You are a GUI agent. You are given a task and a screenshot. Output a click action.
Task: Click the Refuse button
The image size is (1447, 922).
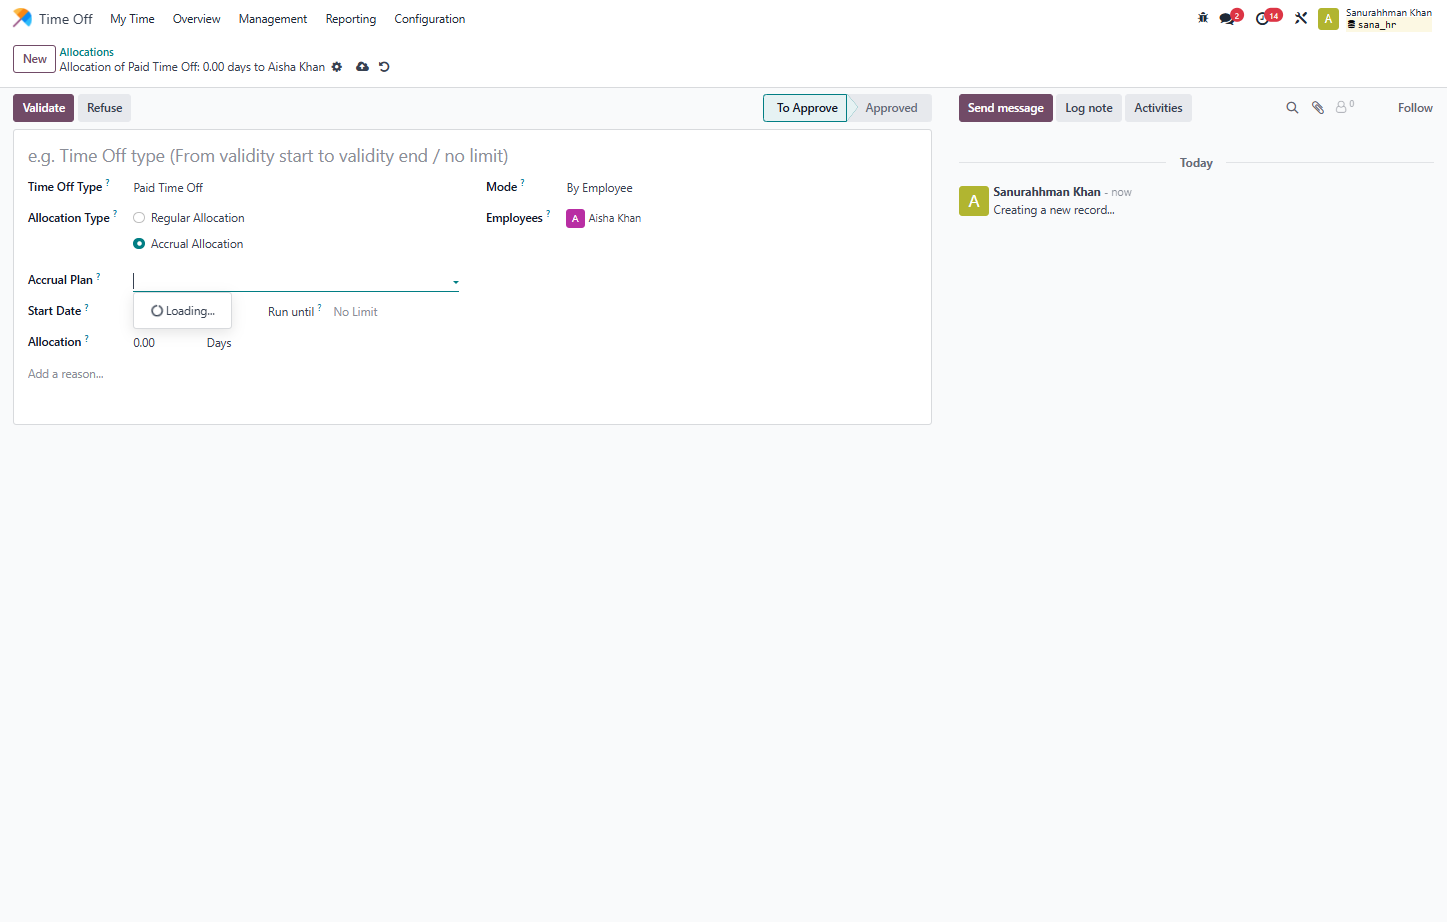click(x=105, y=108)
